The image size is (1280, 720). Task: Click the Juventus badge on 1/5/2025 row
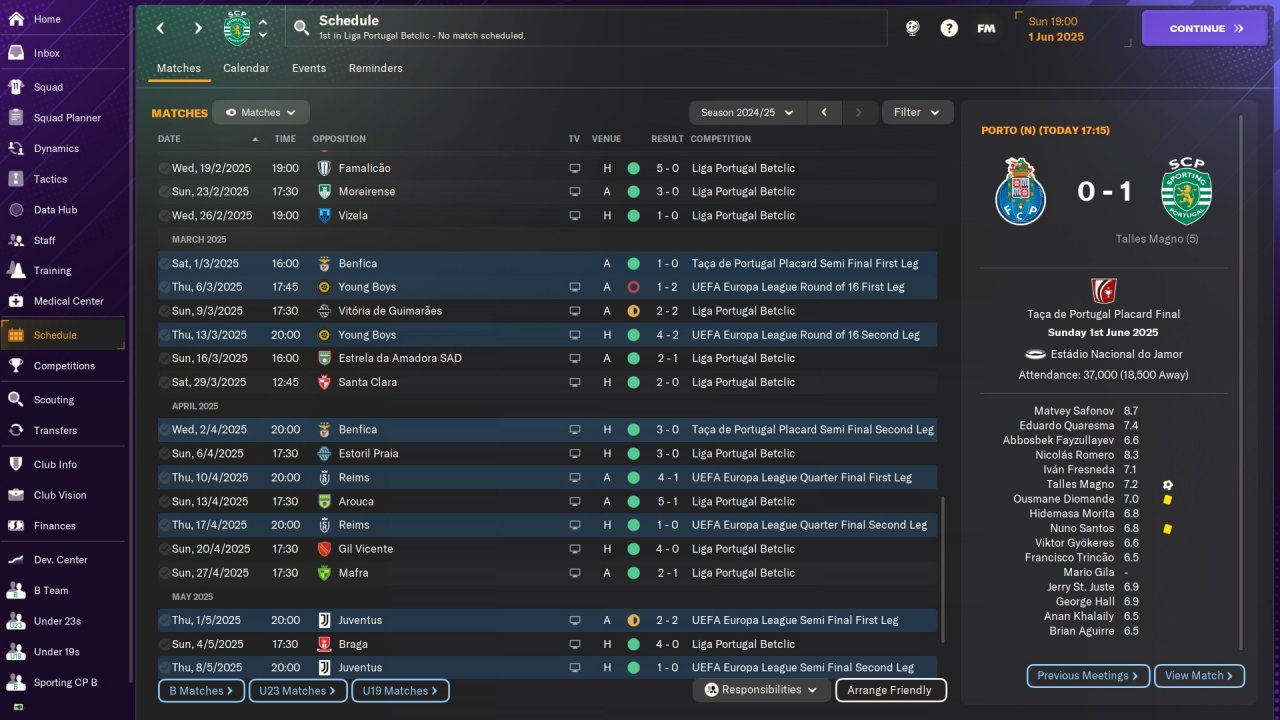click(324, 620)
